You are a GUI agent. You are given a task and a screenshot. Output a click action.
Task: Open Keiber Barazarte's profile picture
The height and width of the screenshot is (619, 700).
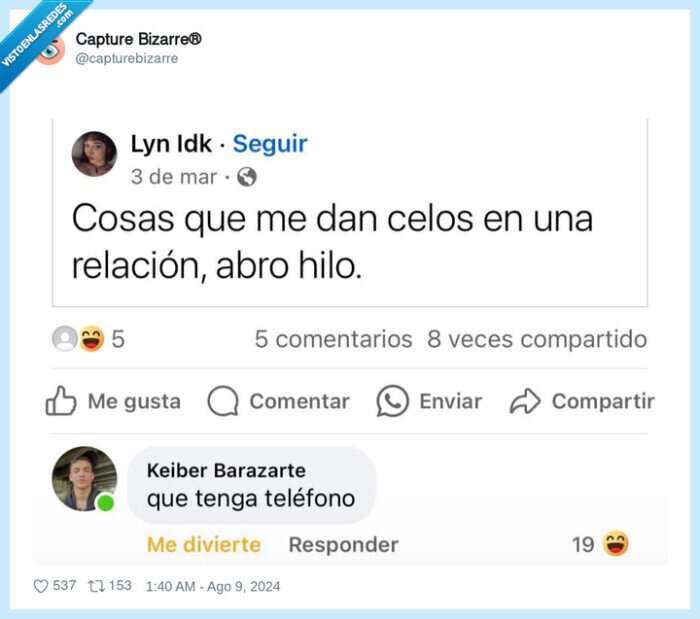(x=84, y=479)
